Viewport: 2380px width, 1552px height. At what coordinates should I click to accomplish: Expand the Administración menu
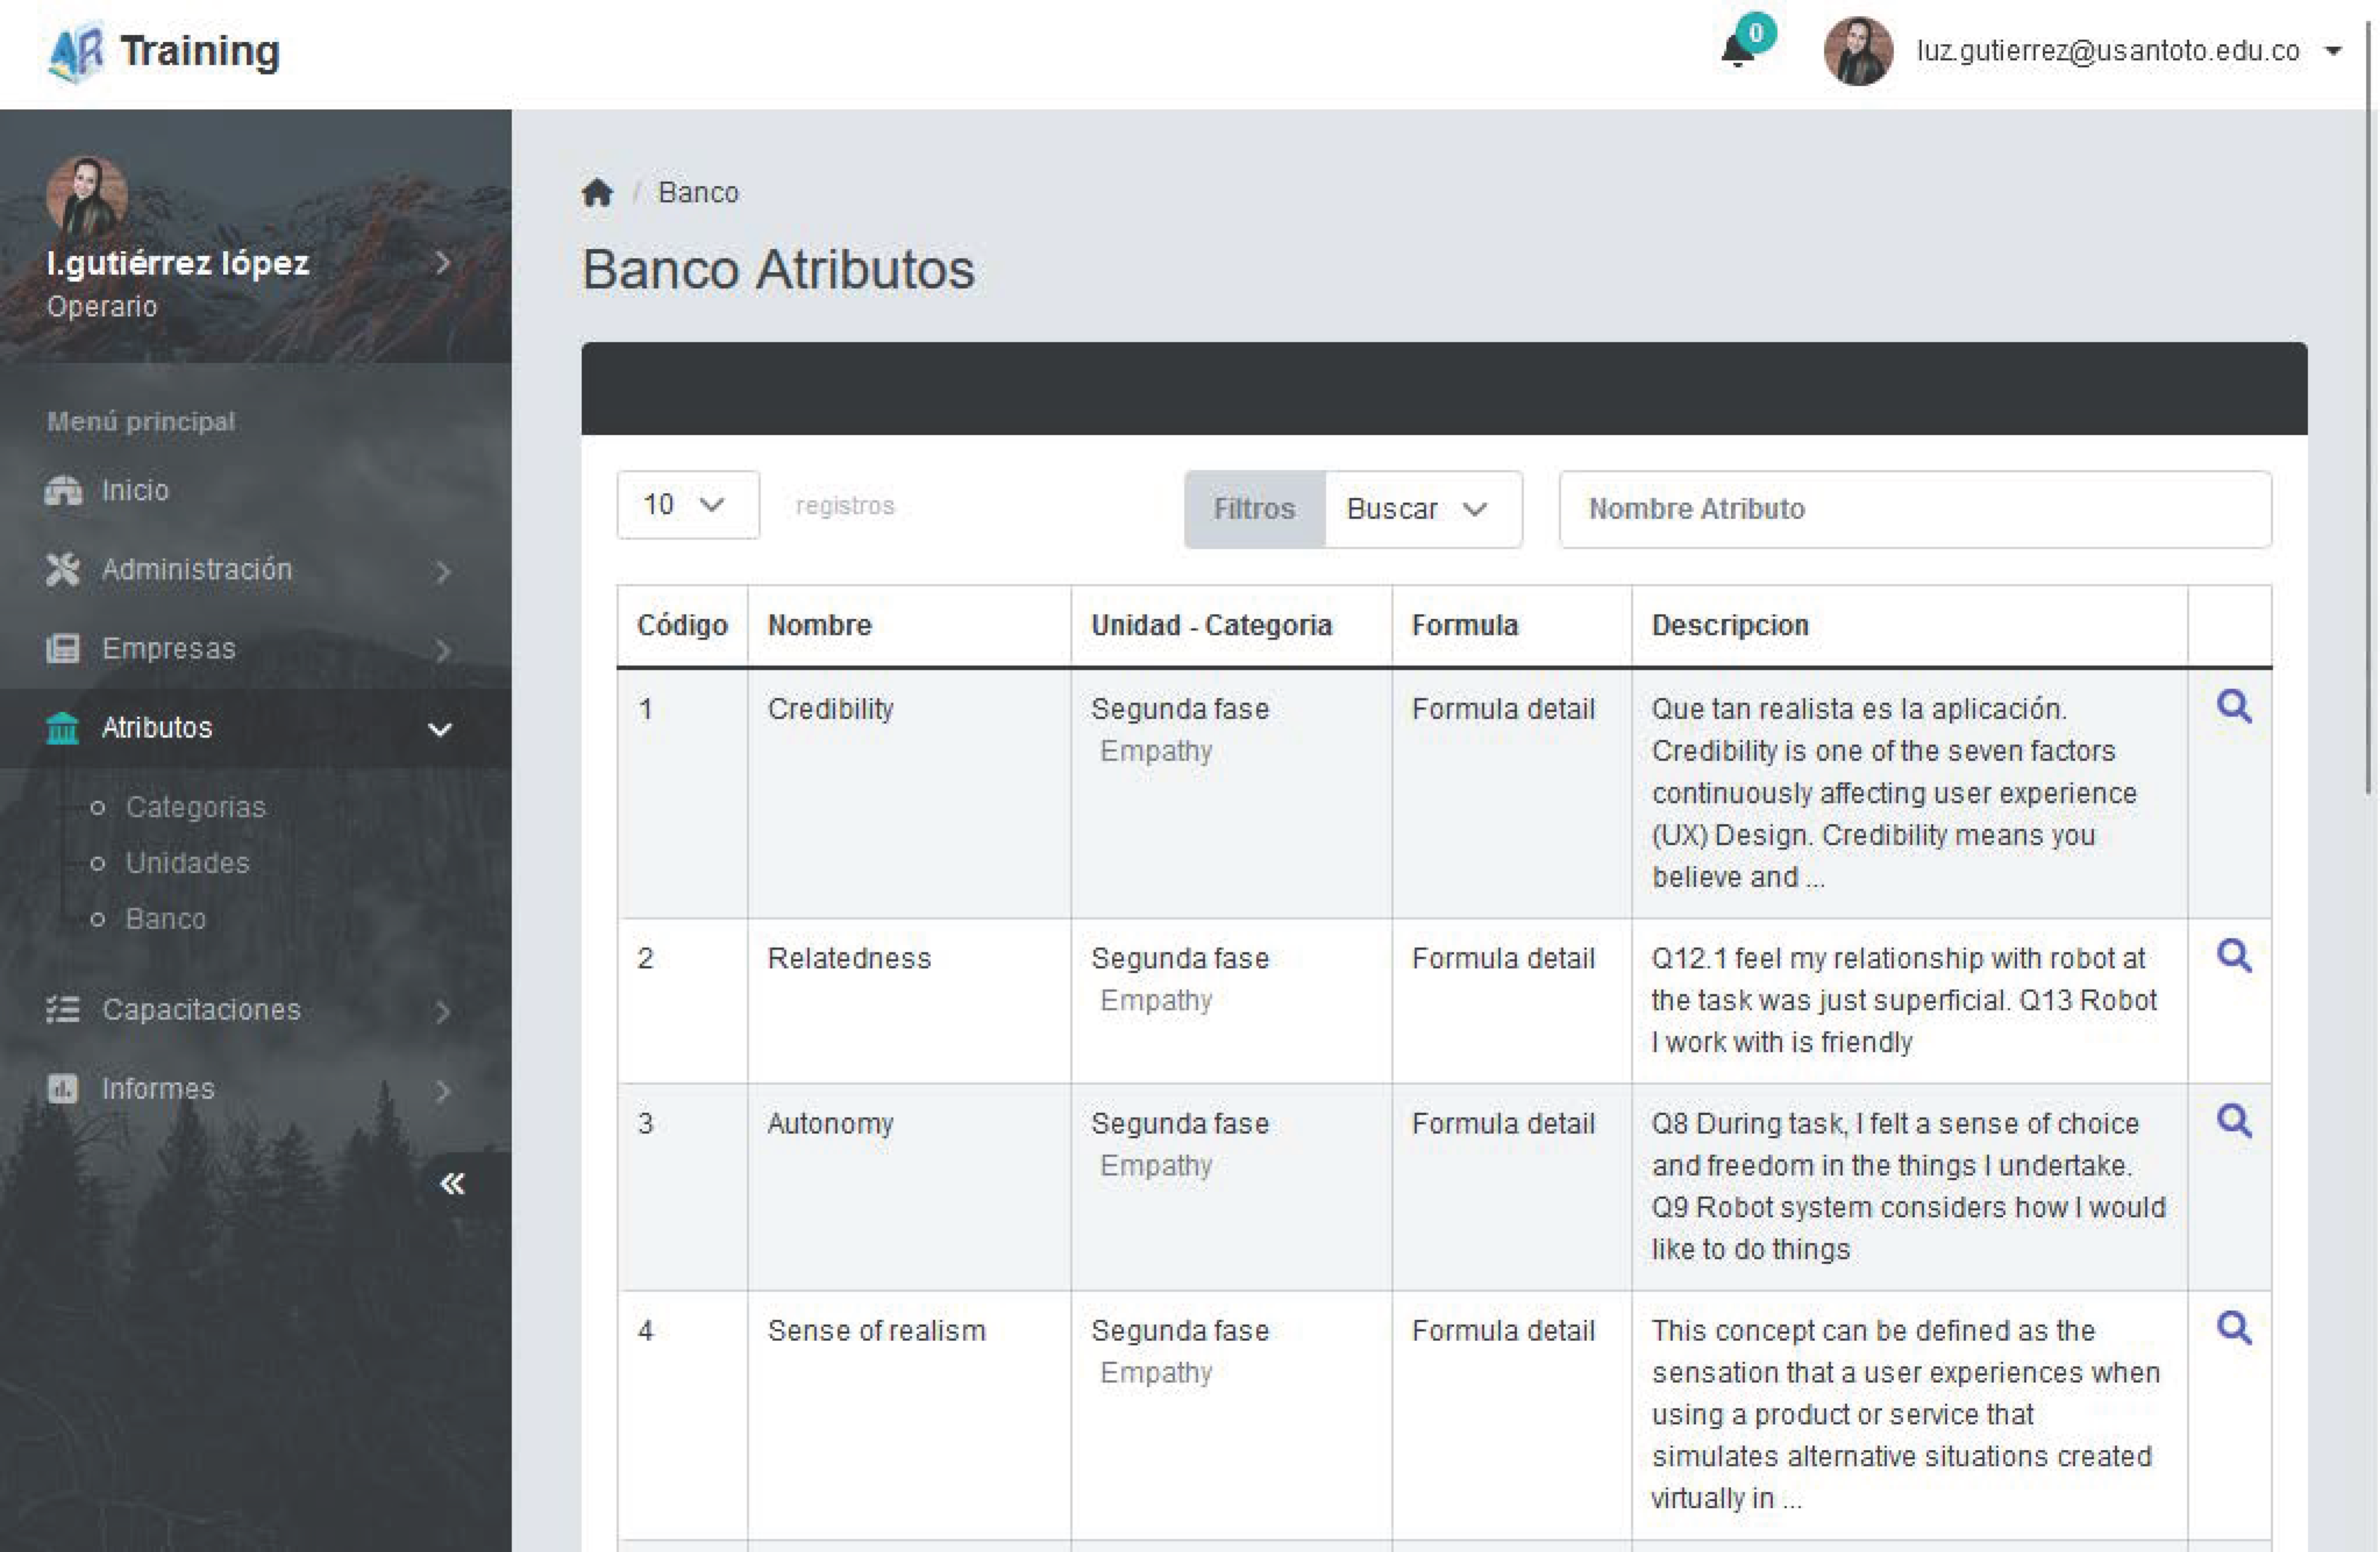(196, 570)
